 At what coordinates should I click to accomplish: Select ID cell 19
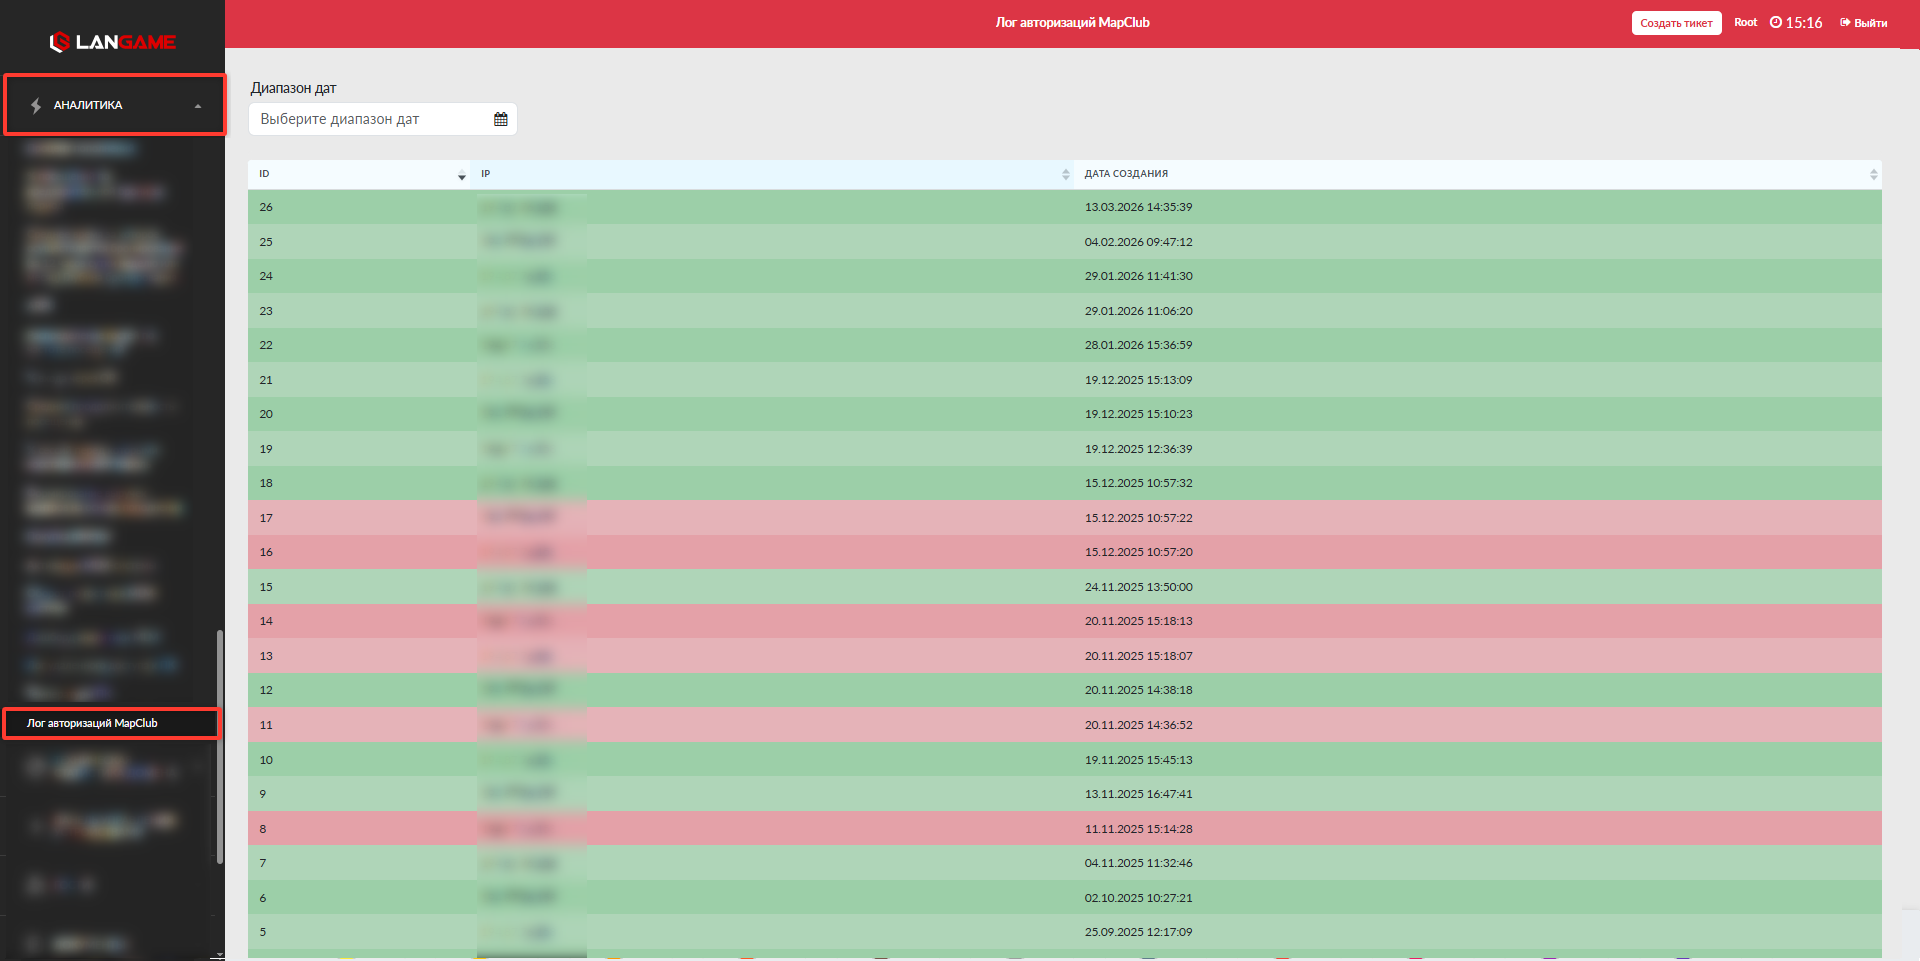tap(266, 449)
